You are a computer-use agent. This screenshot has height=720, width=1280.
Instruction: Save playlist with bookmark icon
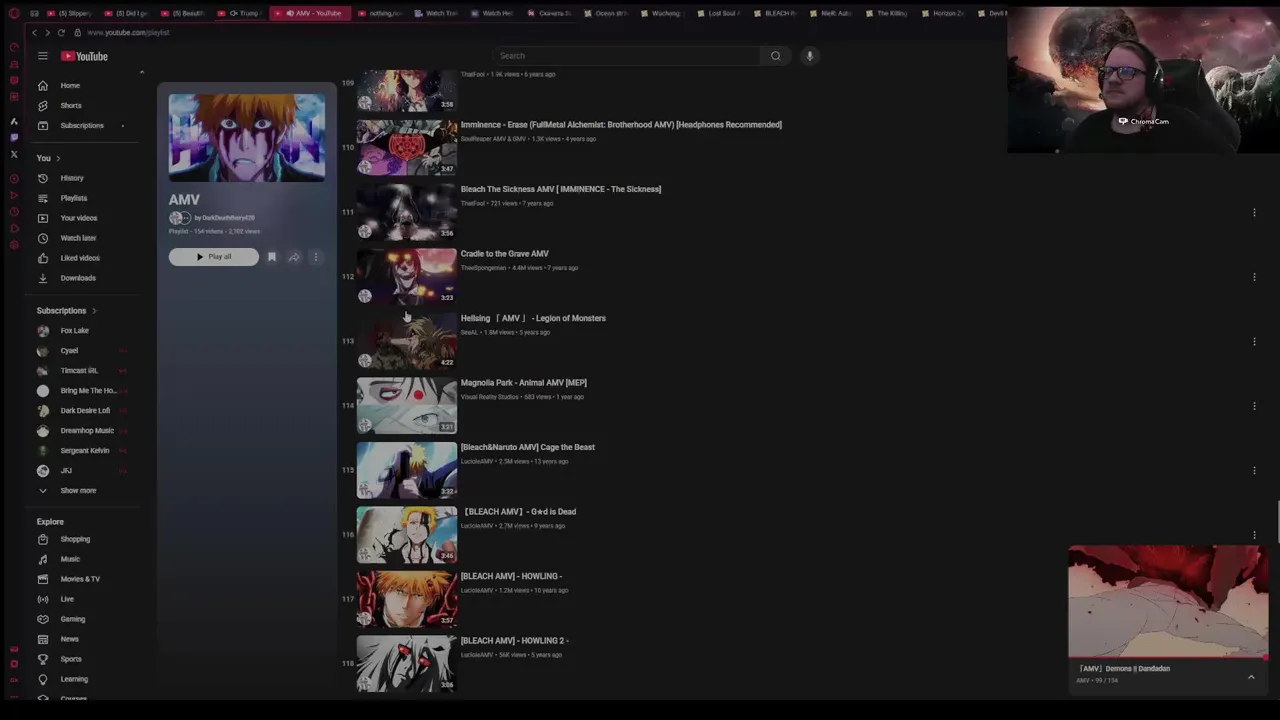[x=272, y=257]
